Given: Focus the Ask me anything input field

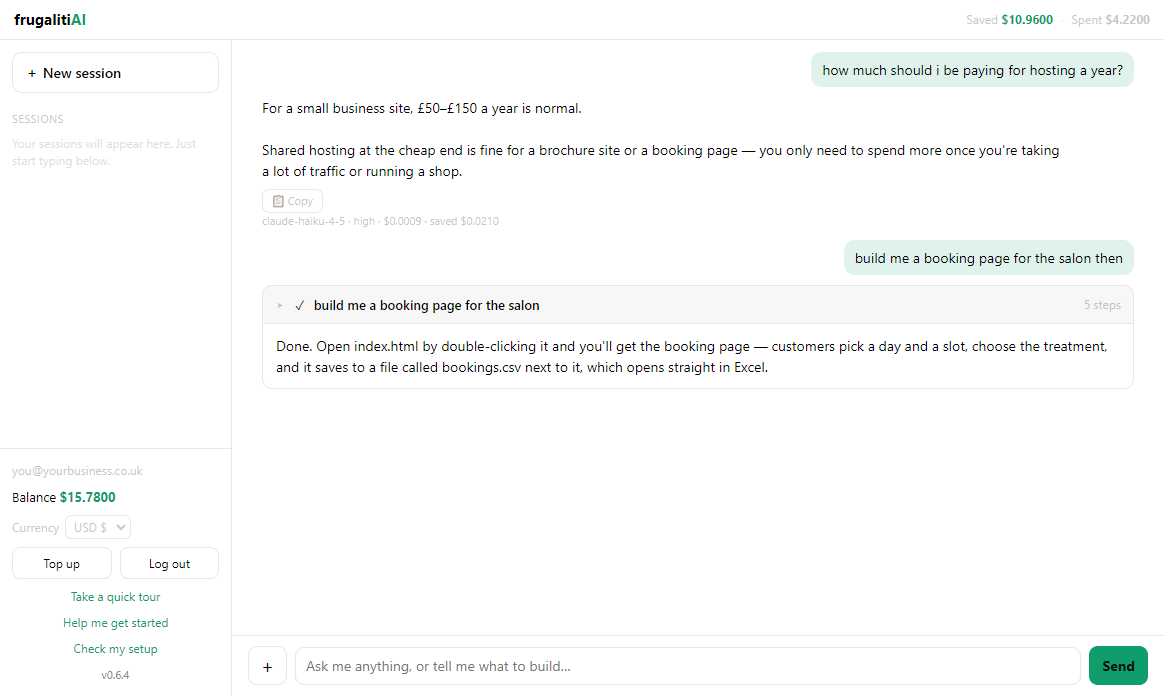Looking at the screenshot, I should 687,666.
